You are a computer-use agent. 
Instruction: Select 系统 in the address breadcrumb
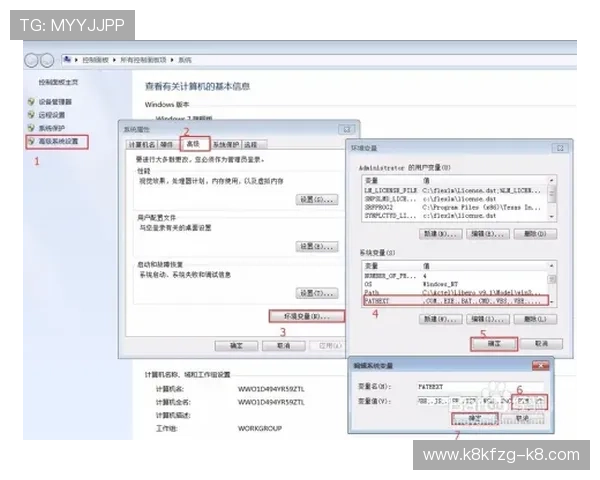click(185, 60)
